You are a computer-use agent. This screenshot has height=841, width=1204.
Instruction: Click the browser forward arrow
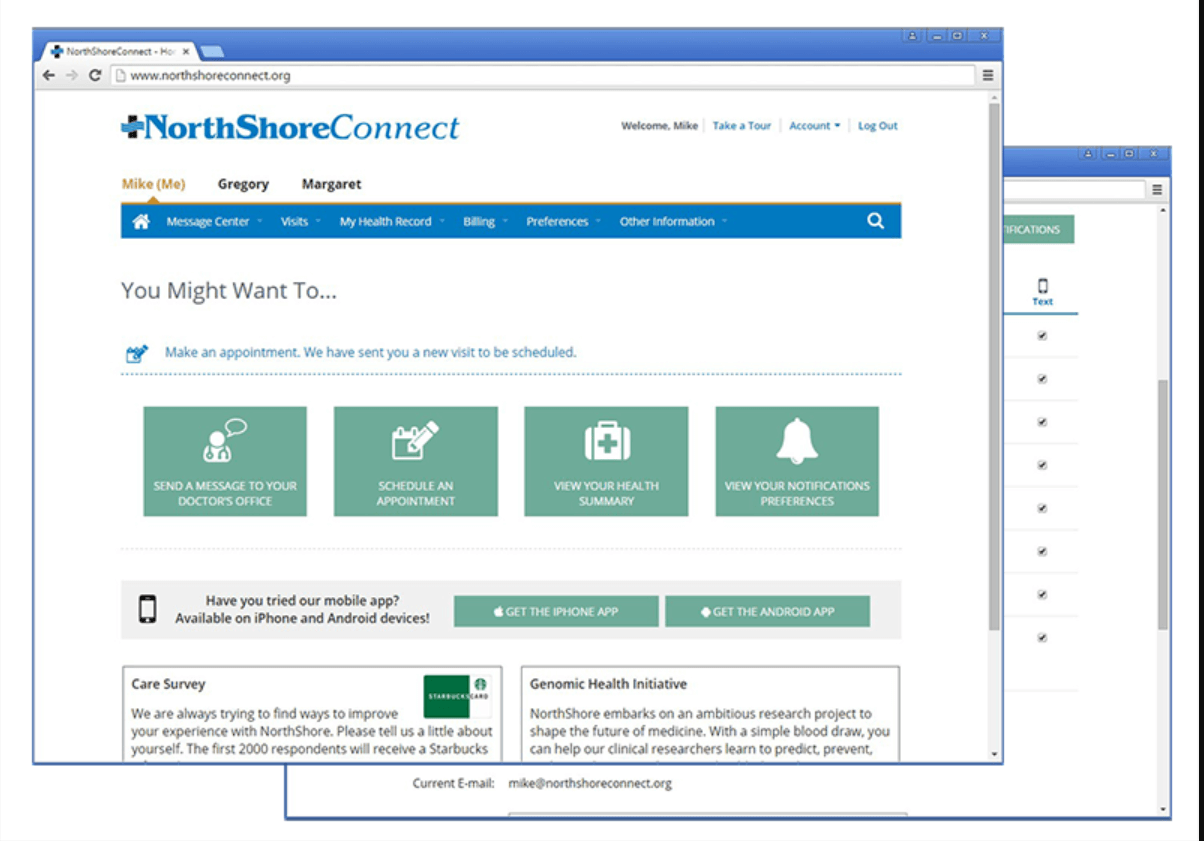click(x=72, y=75)
